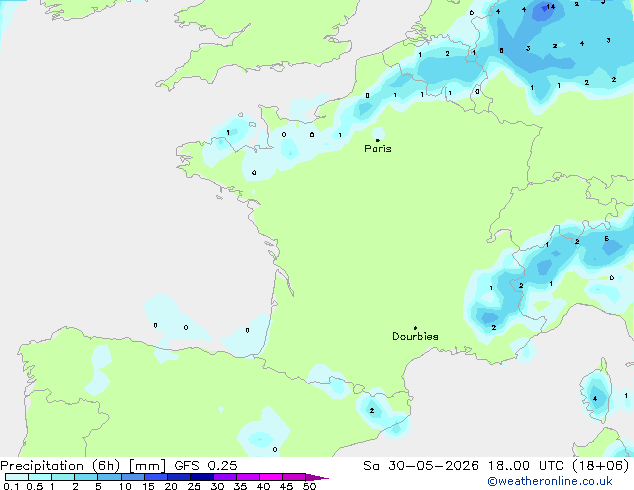The height and width of the screenshot is (490, 634).
Task: Pick the 5–10 mm legend color swatch
Action: [109, 477]
